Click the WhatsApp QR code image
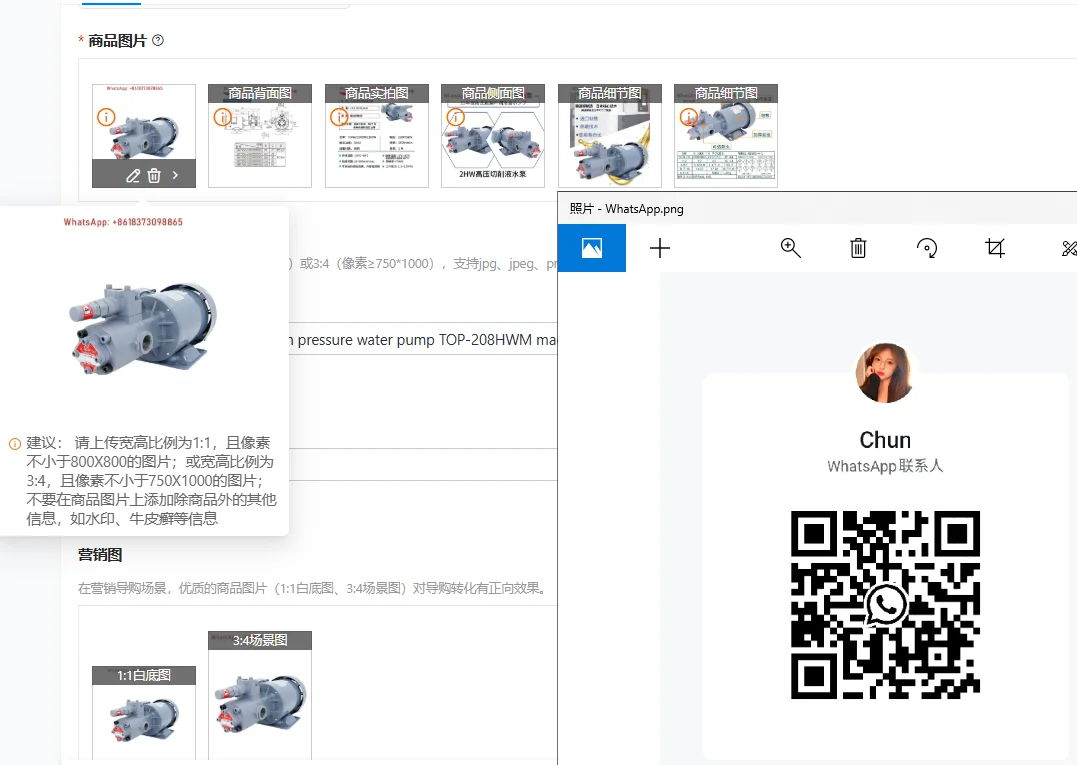 tap(885, 605)
